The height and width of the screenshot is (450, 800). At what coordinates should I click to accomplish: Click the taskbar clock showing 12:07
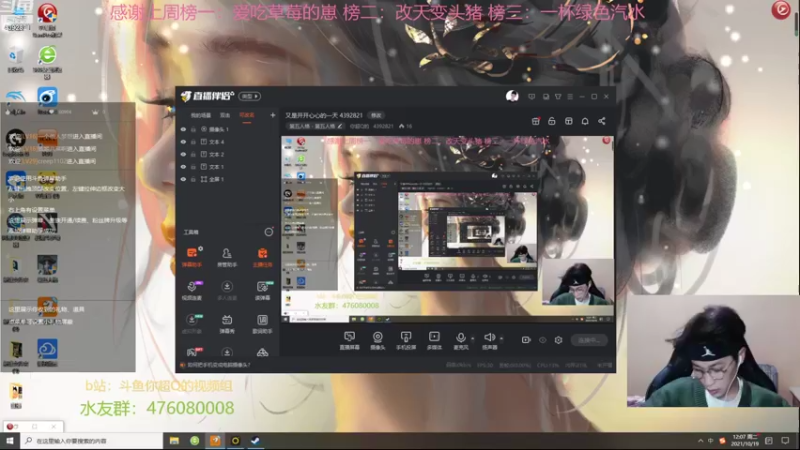coord(745,441)
